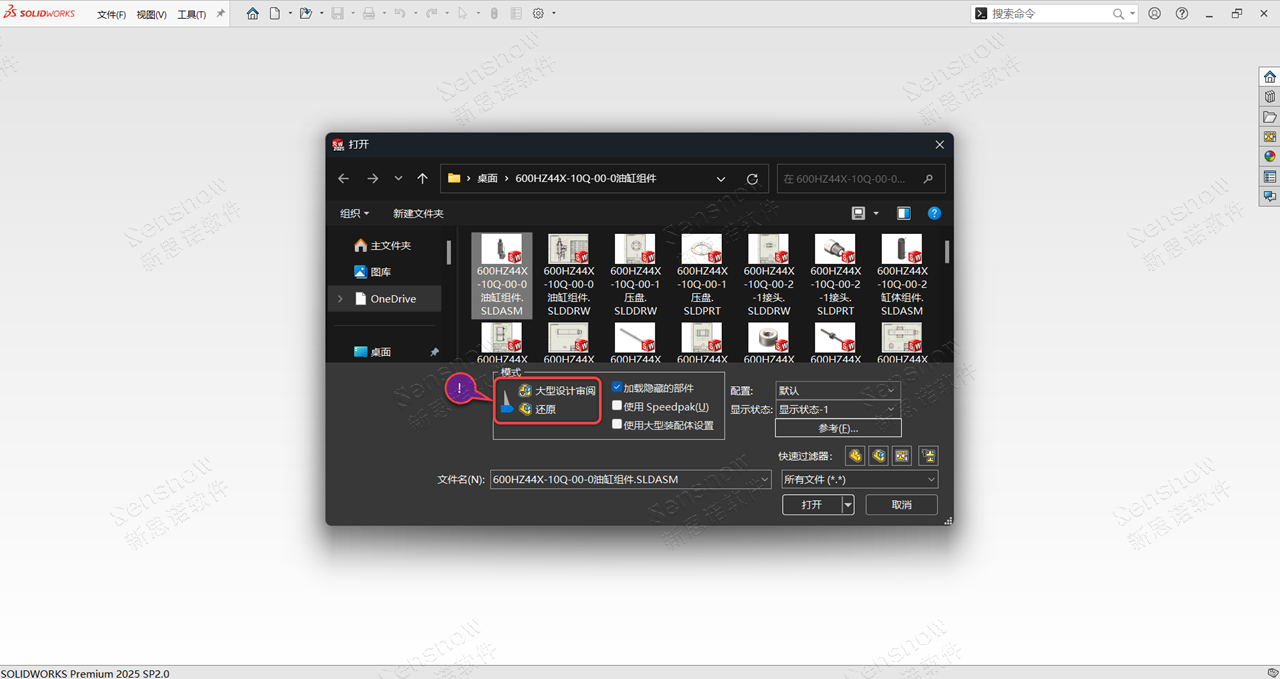Expand the OneDrive tree node

point(340,299)
